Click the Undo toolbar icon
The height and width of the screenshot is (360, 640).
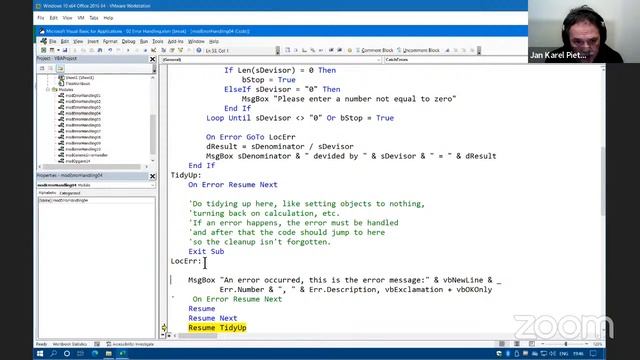(x=110, y=50)
